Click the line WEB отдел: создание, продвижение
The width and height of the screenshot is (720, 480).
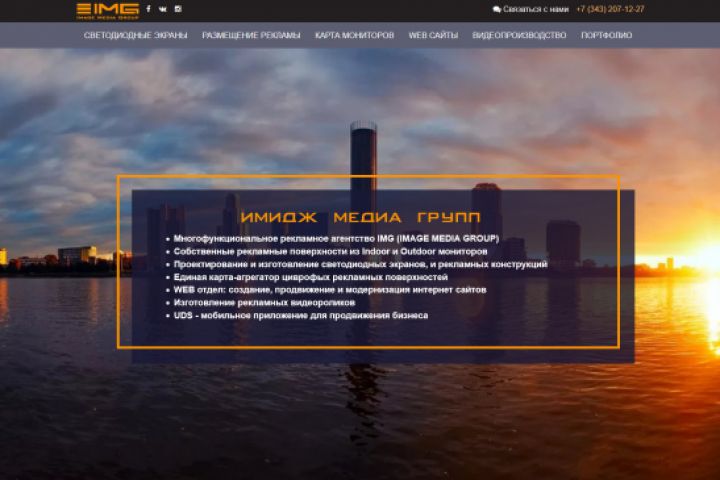point(330,290)
